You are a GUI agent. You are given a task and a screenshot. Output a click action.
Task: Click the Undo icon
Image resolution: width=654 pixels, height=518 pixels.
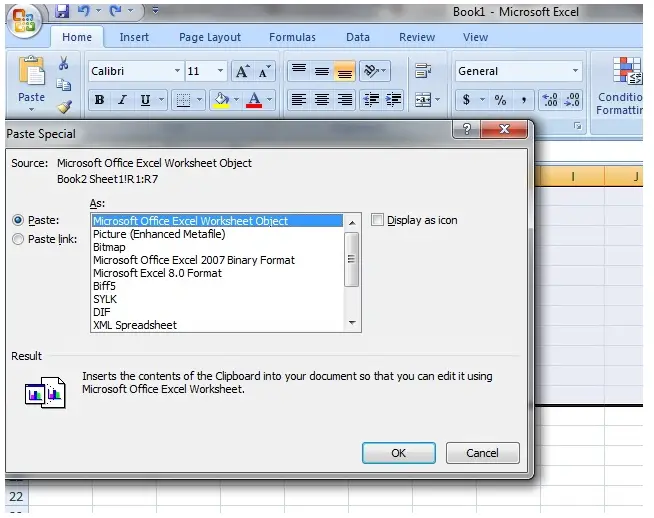tap(84, 11)
